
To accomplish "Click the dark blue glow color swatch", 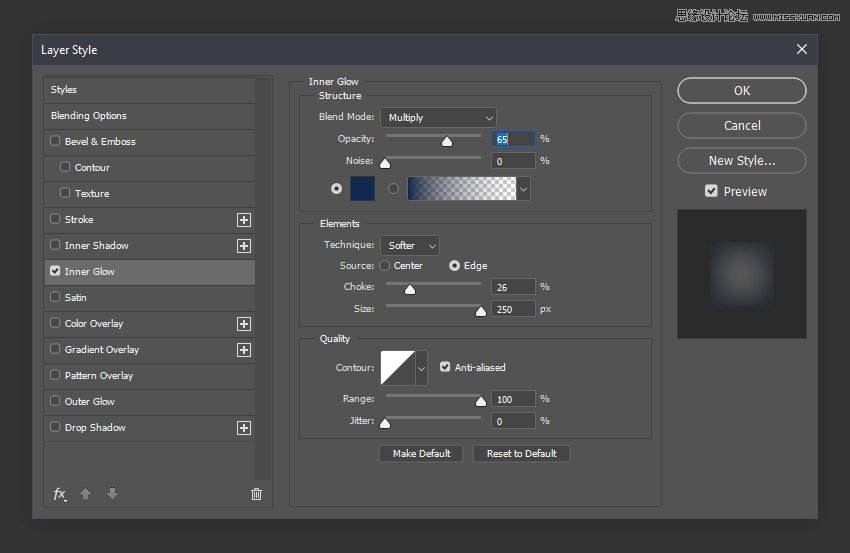I will (x=362, y=188).
